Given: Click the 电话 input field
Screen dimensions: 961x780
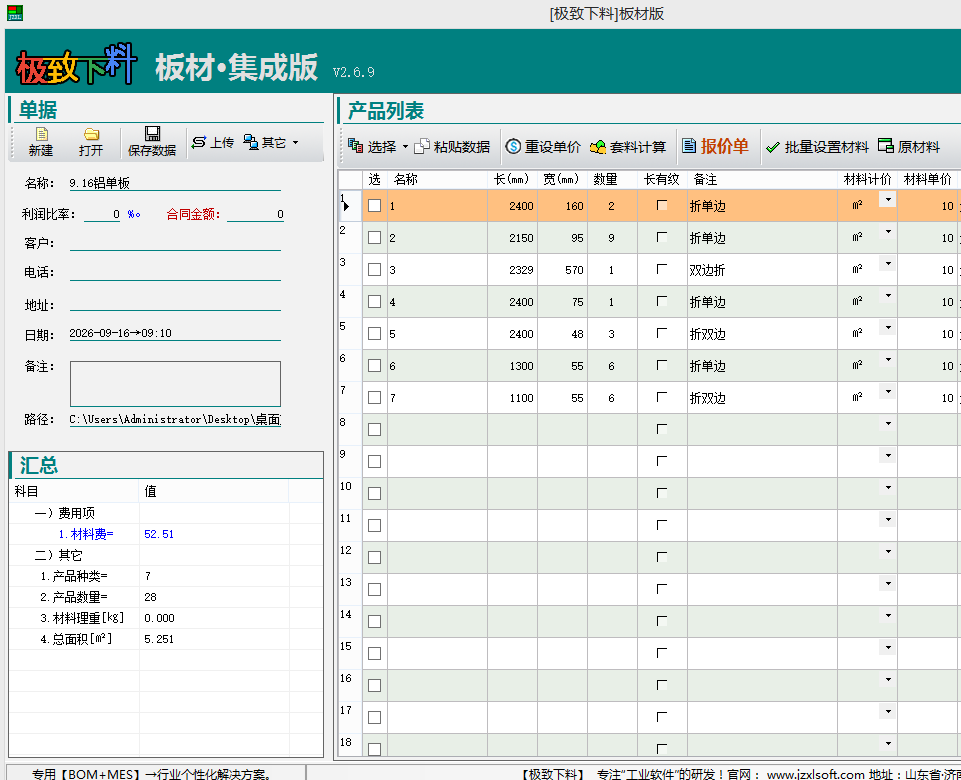Looking at the screenshot, I should coord(175,273).
